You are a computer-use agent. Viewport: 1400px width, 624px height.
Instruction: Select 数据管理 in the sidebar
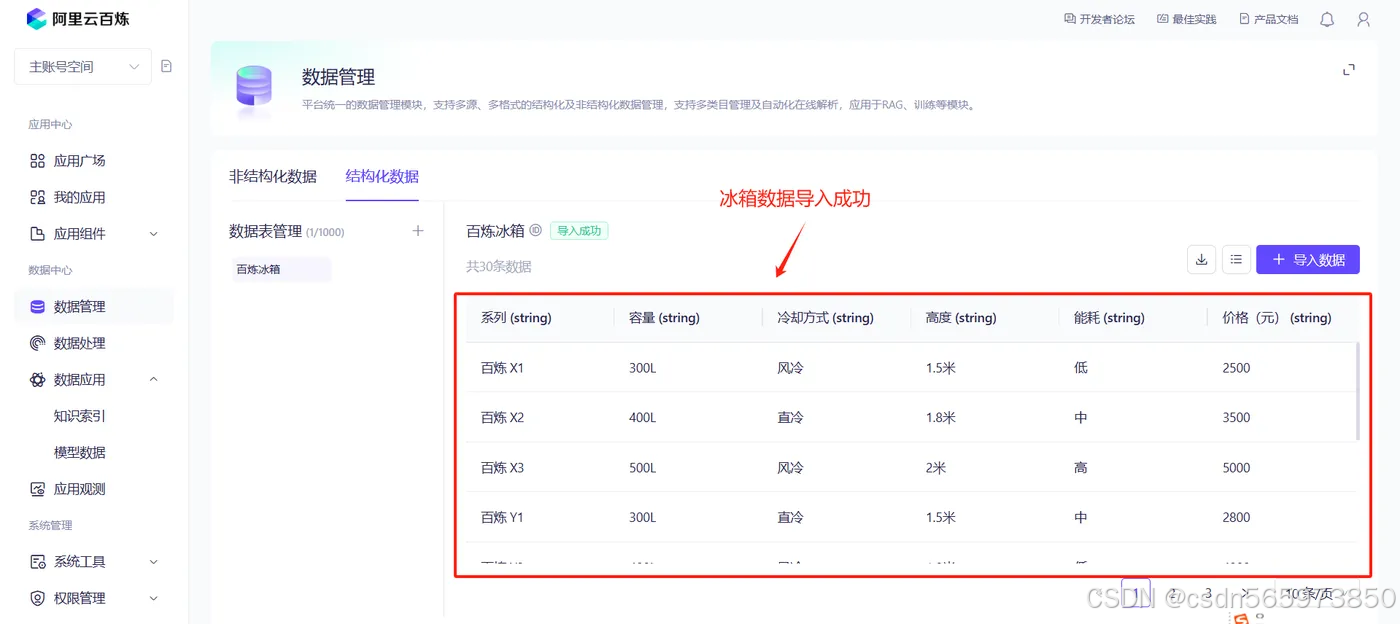[x=93, y=307]
